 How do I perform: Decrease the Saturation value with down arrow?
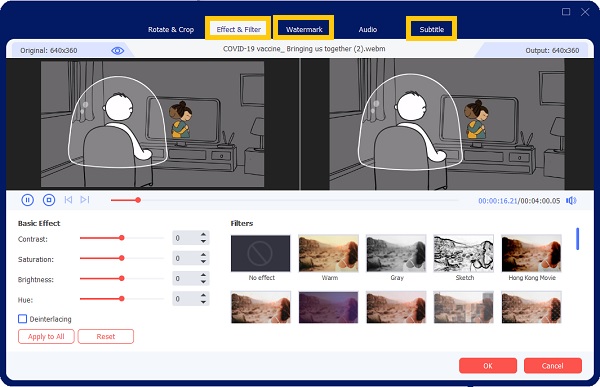point(204,262)
